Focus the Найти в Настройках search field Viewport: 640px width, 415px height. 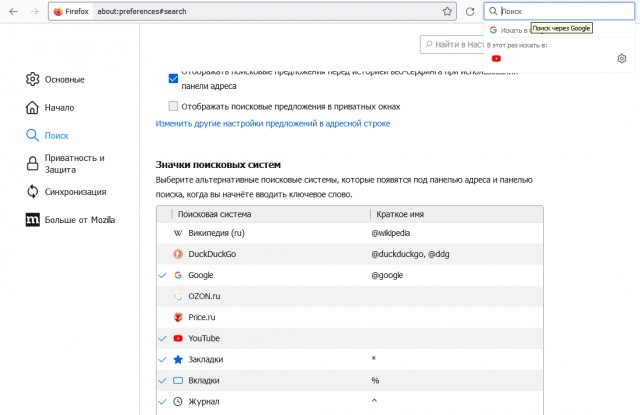pyautogui.click(x=452, y=44)
